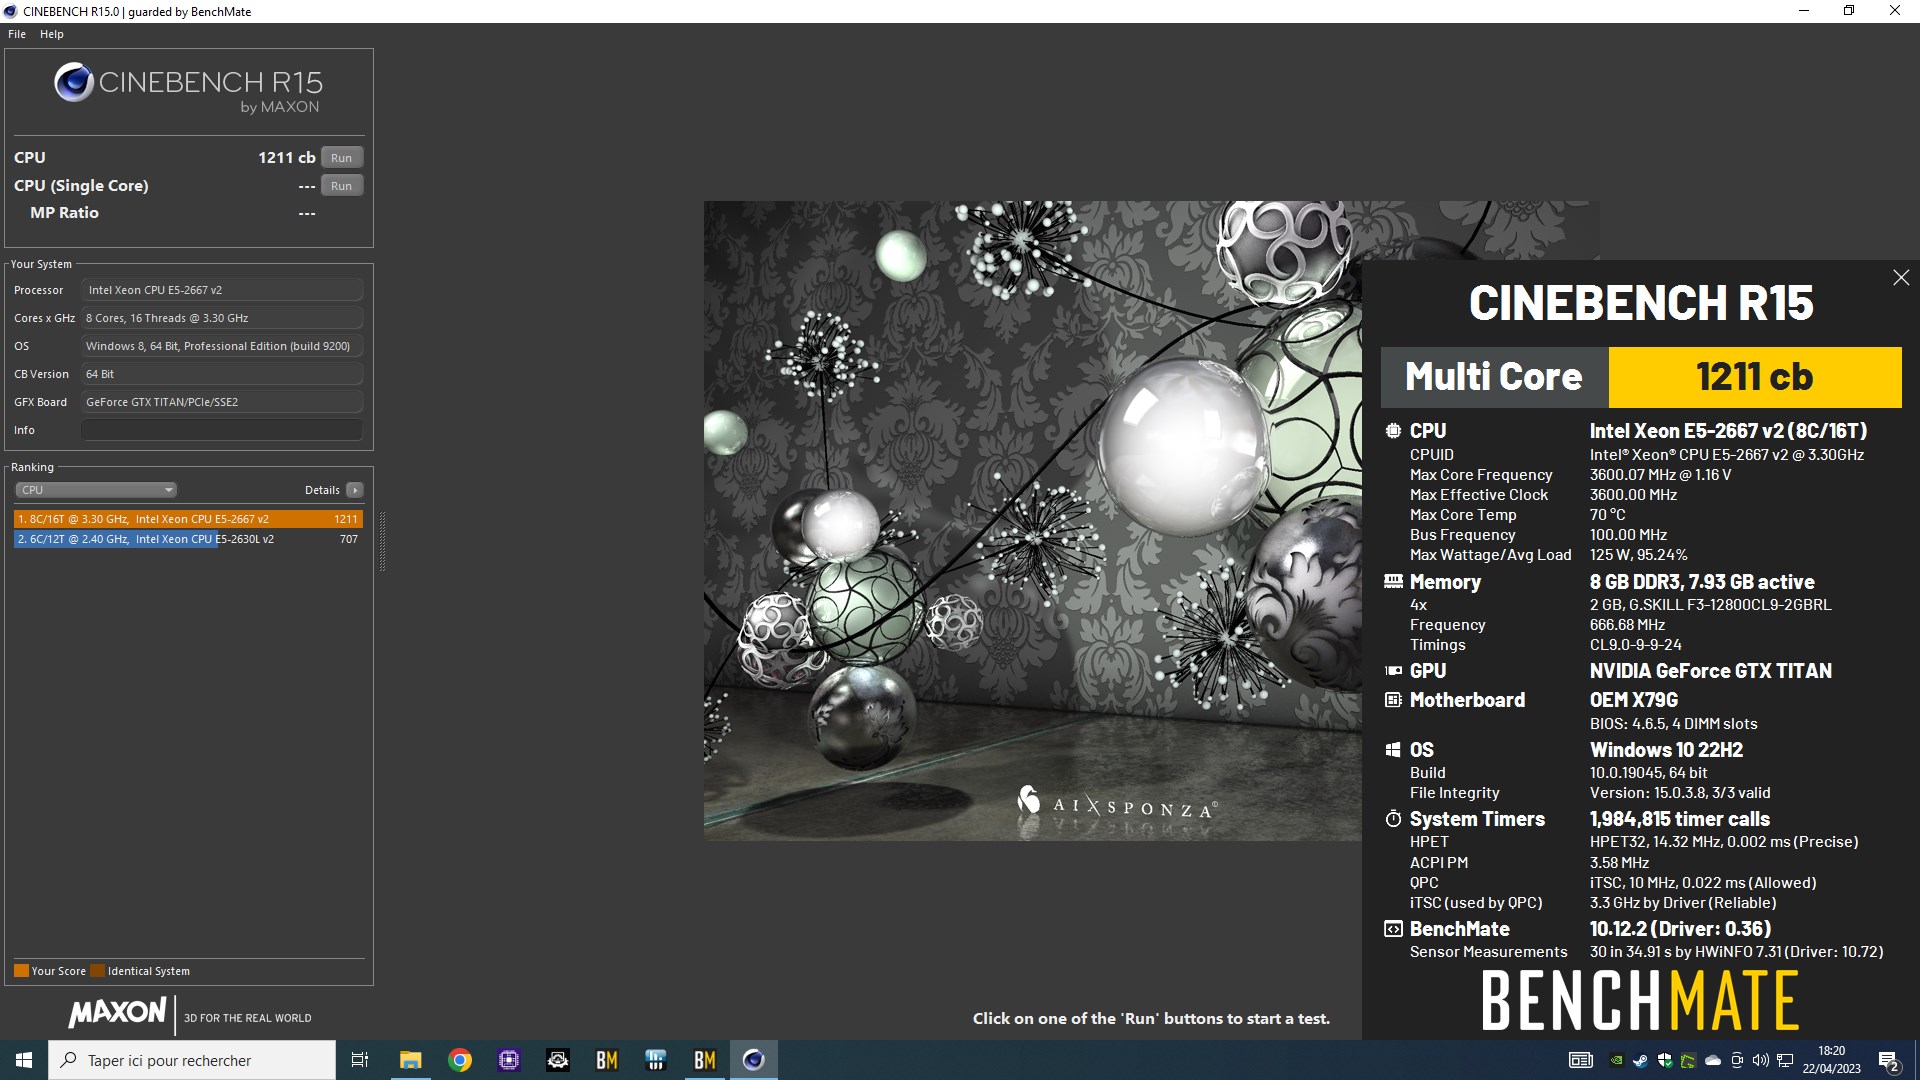Click the Info input field
The width and height of the screenshot is (1920, 1080).
click(x=221, y=430)
